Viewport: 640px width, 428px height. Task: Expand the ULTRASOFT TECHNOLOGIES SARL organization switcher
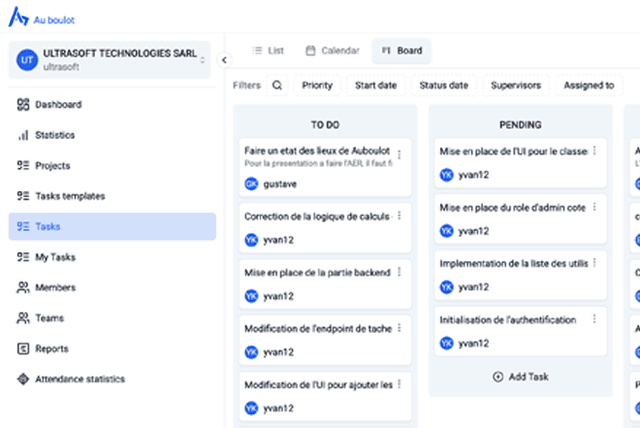[x=110, y=60]
